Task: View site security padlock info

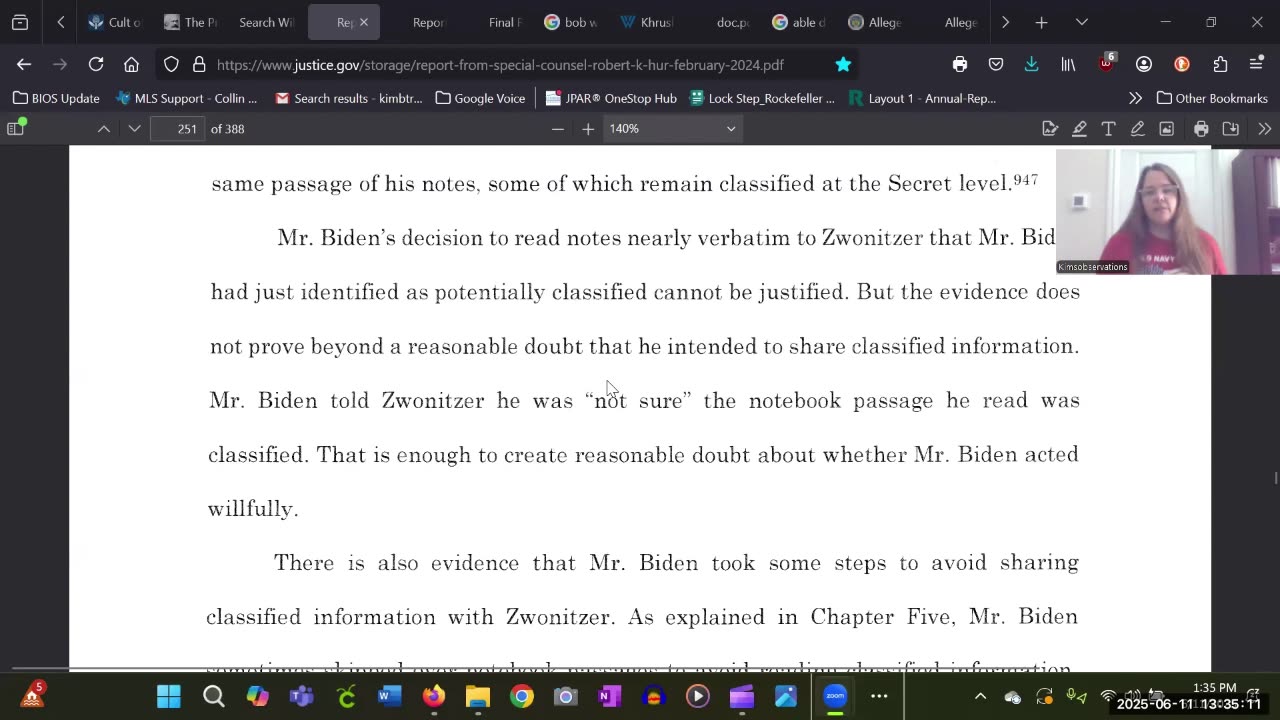Action: coord(198,64)
